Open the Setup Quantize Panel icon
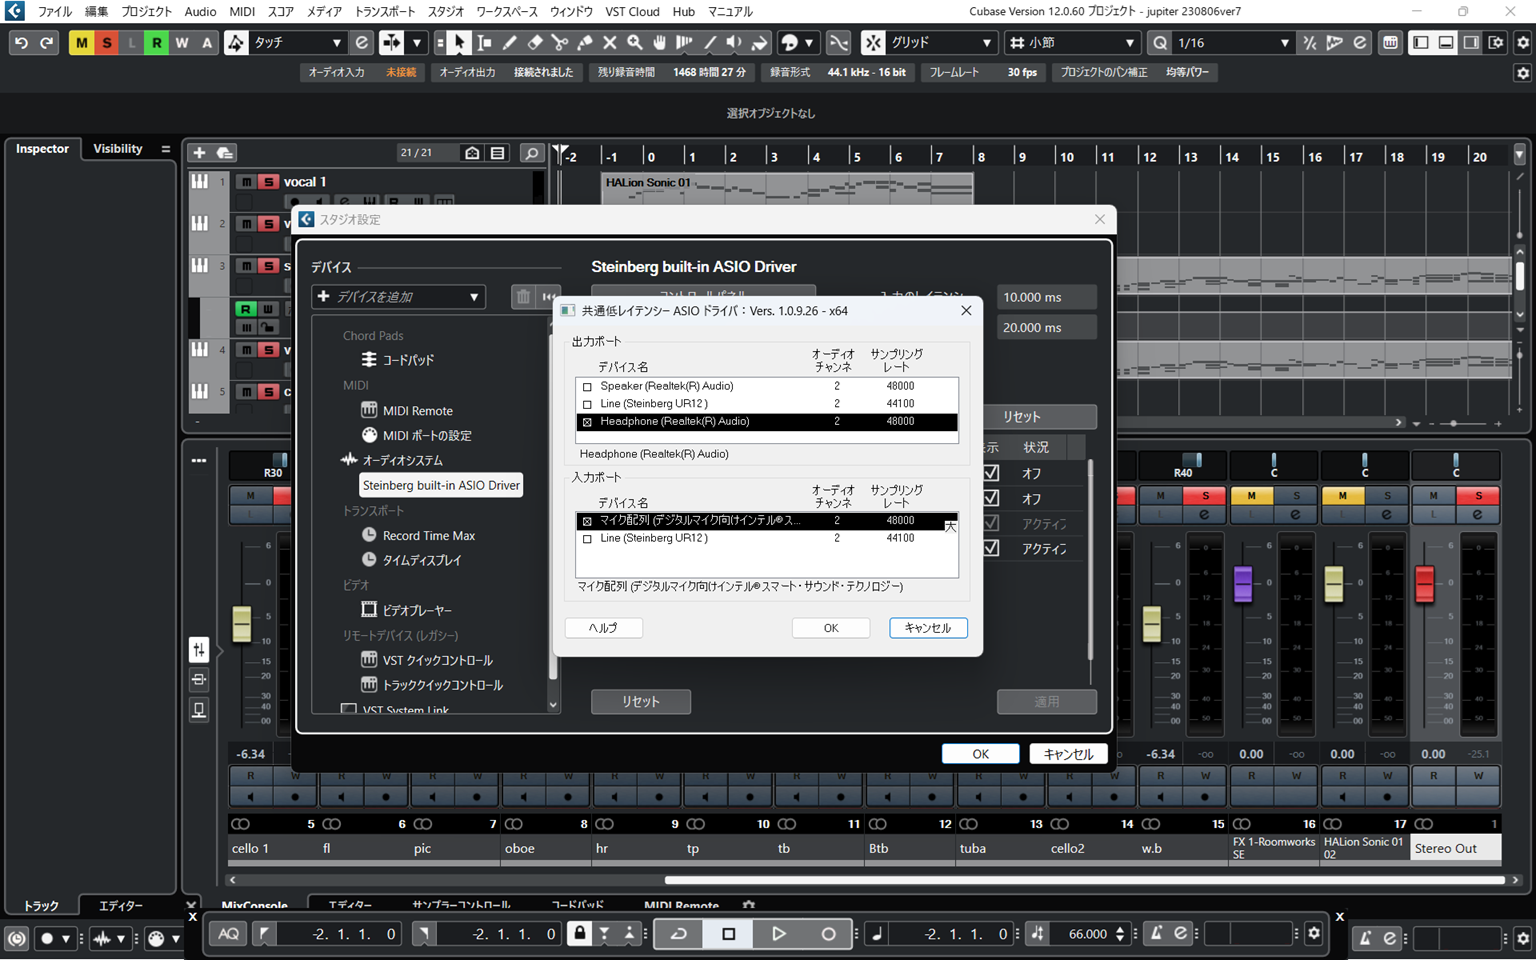1536x960 pixels. click(1360, 43)
